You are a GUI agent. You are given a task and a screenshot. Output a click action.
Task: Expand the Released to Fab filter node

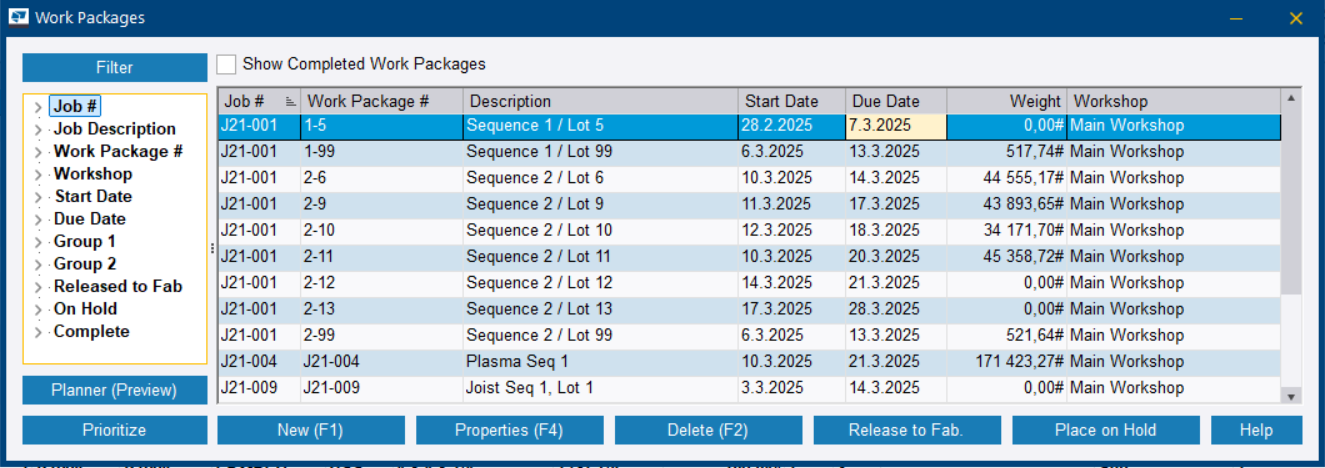[37, 287]
